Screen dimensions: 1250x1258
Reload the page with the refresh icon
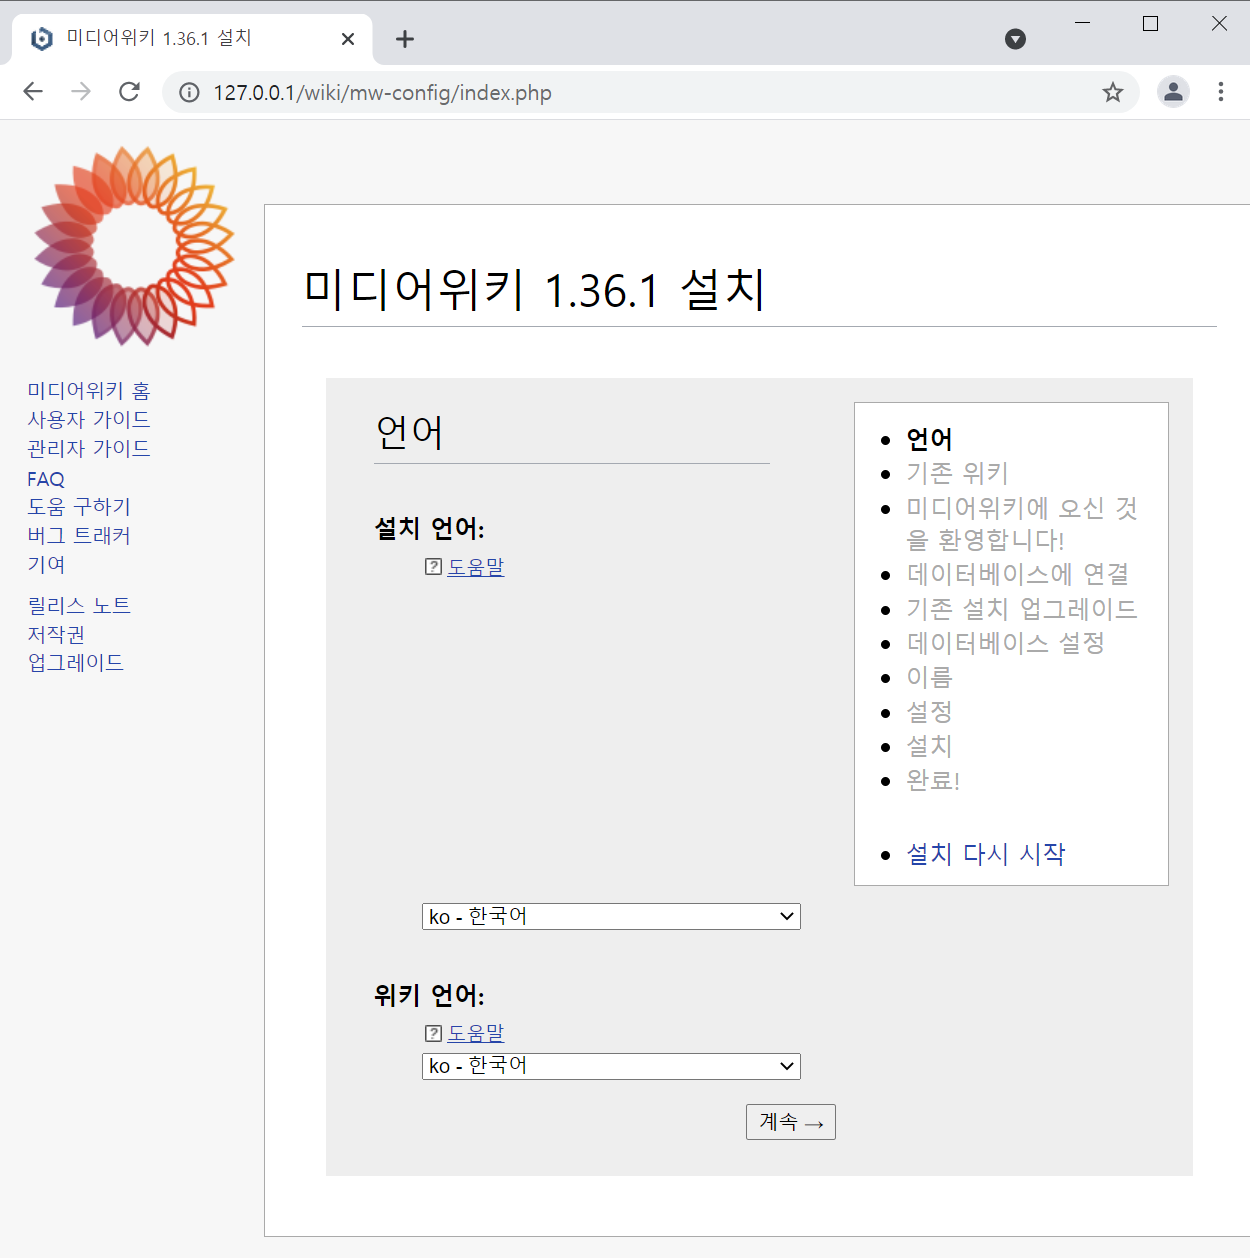pyautogui.click(x=129, y=91)
